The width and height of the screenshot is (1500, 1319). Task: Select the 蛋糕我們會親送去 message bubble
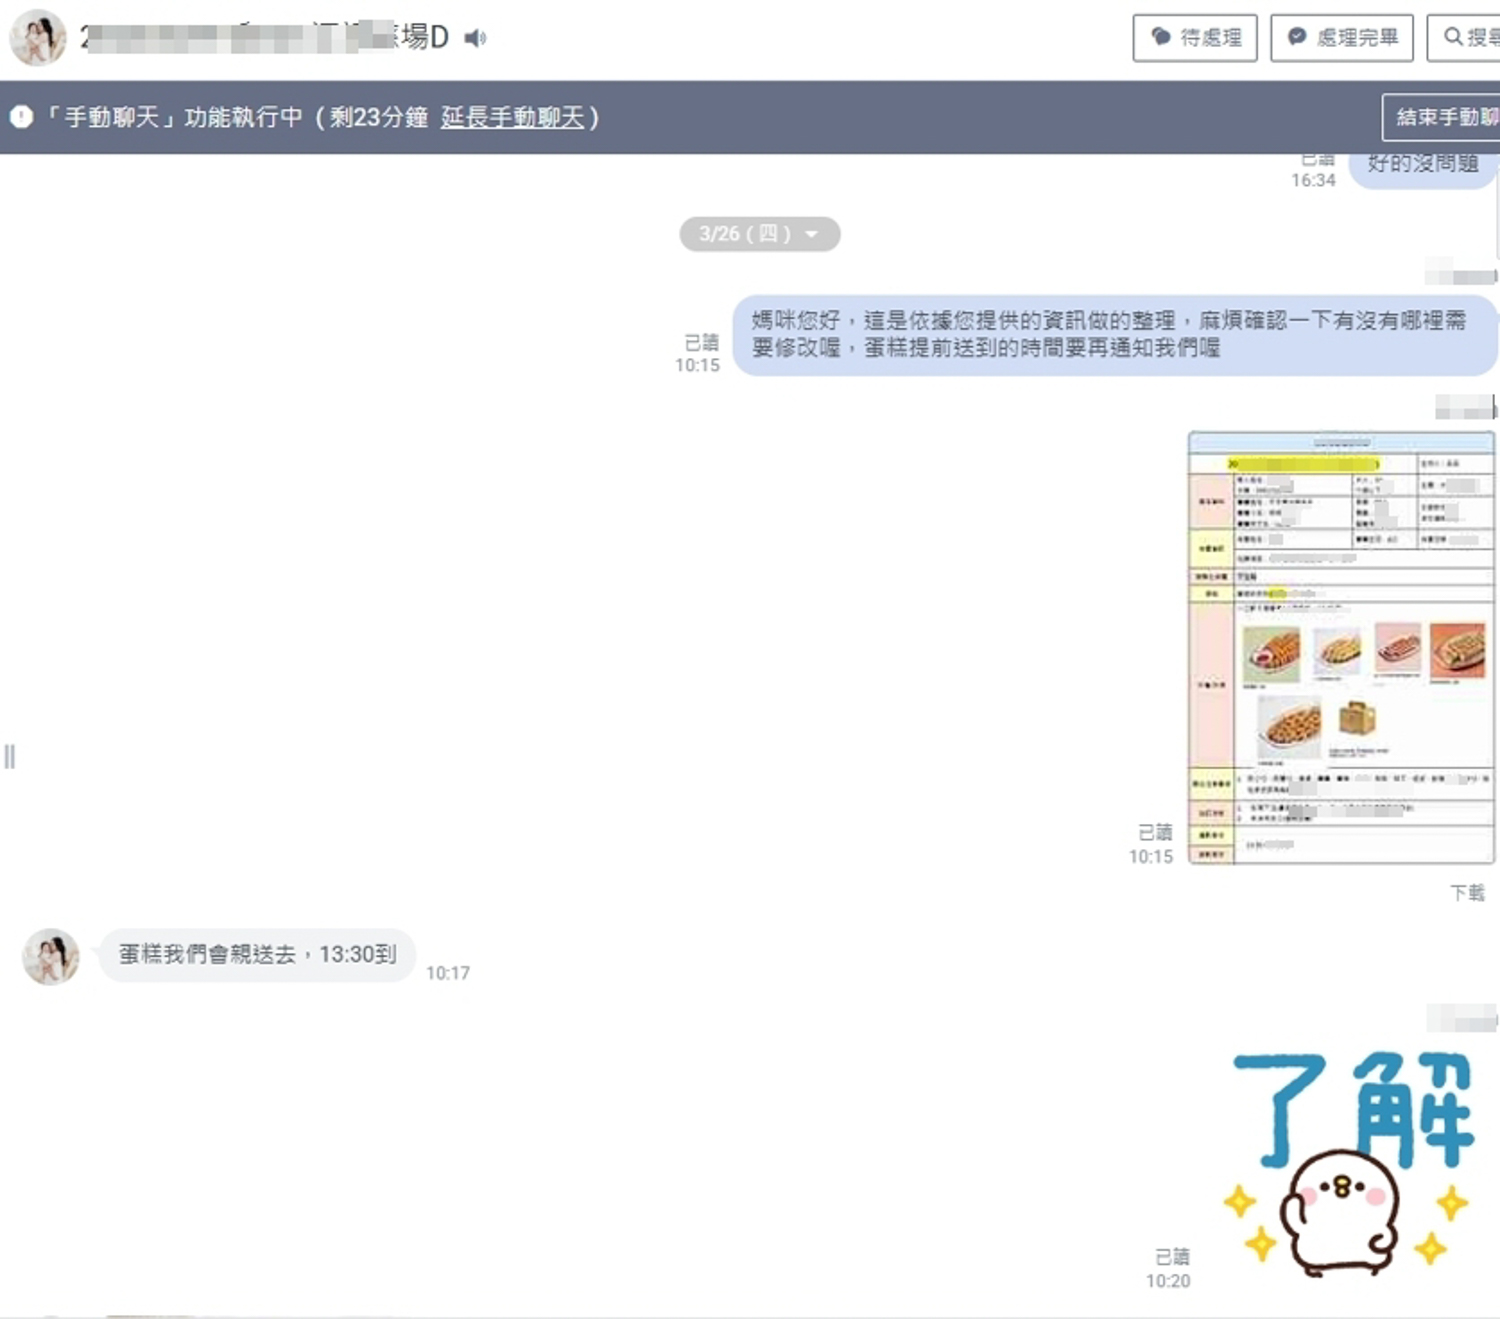(257, 955)
